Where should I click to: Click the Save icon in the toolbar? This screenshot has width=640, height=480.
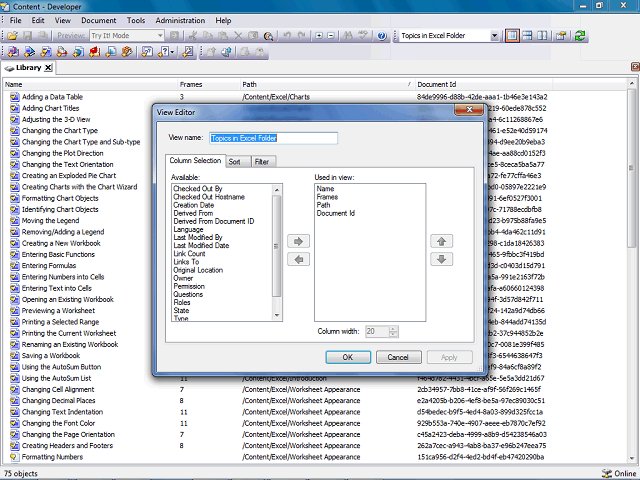pos(27,36)
